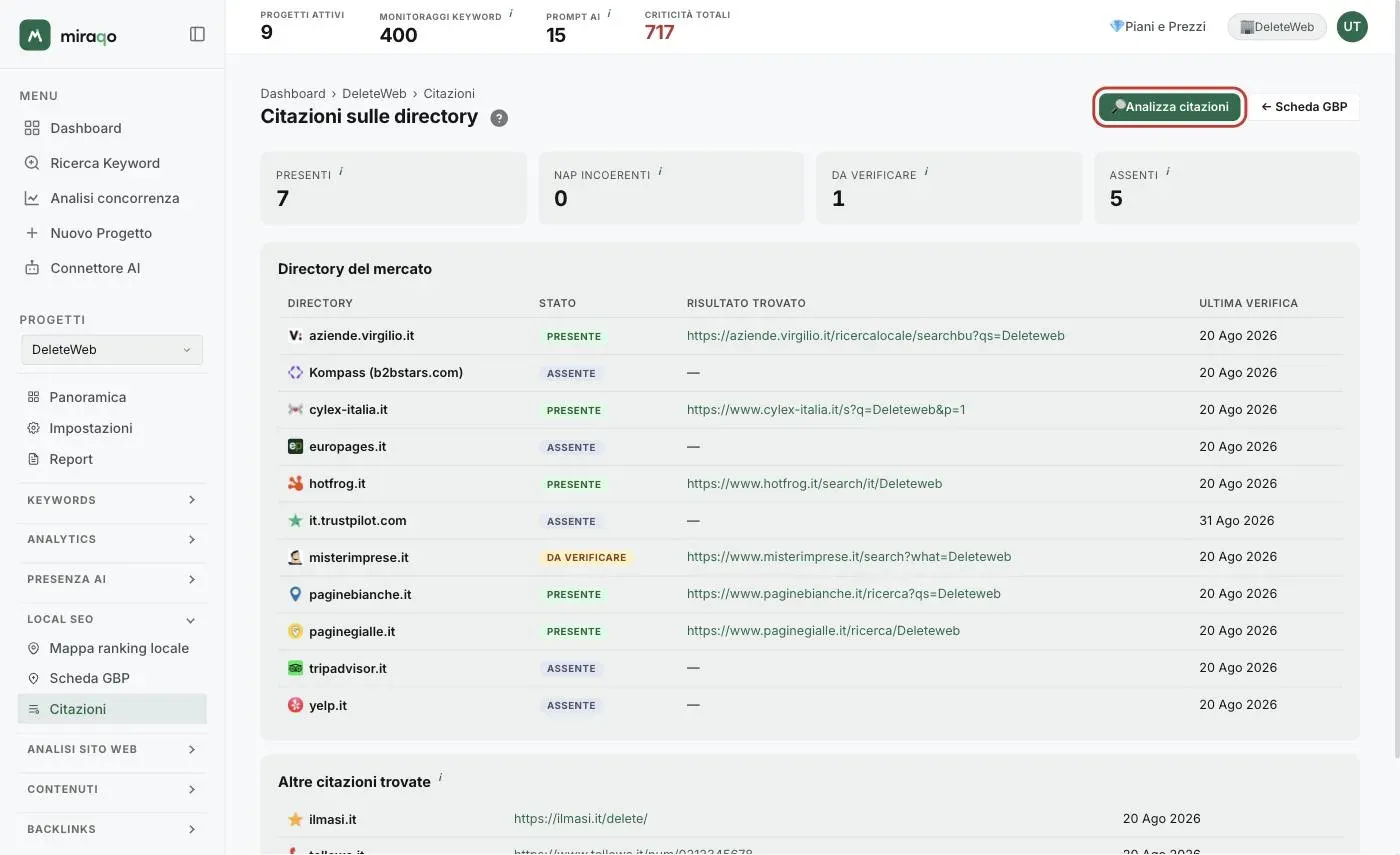
Task: Click the cylex-italia.it favicon
Action: pos(295,410)
